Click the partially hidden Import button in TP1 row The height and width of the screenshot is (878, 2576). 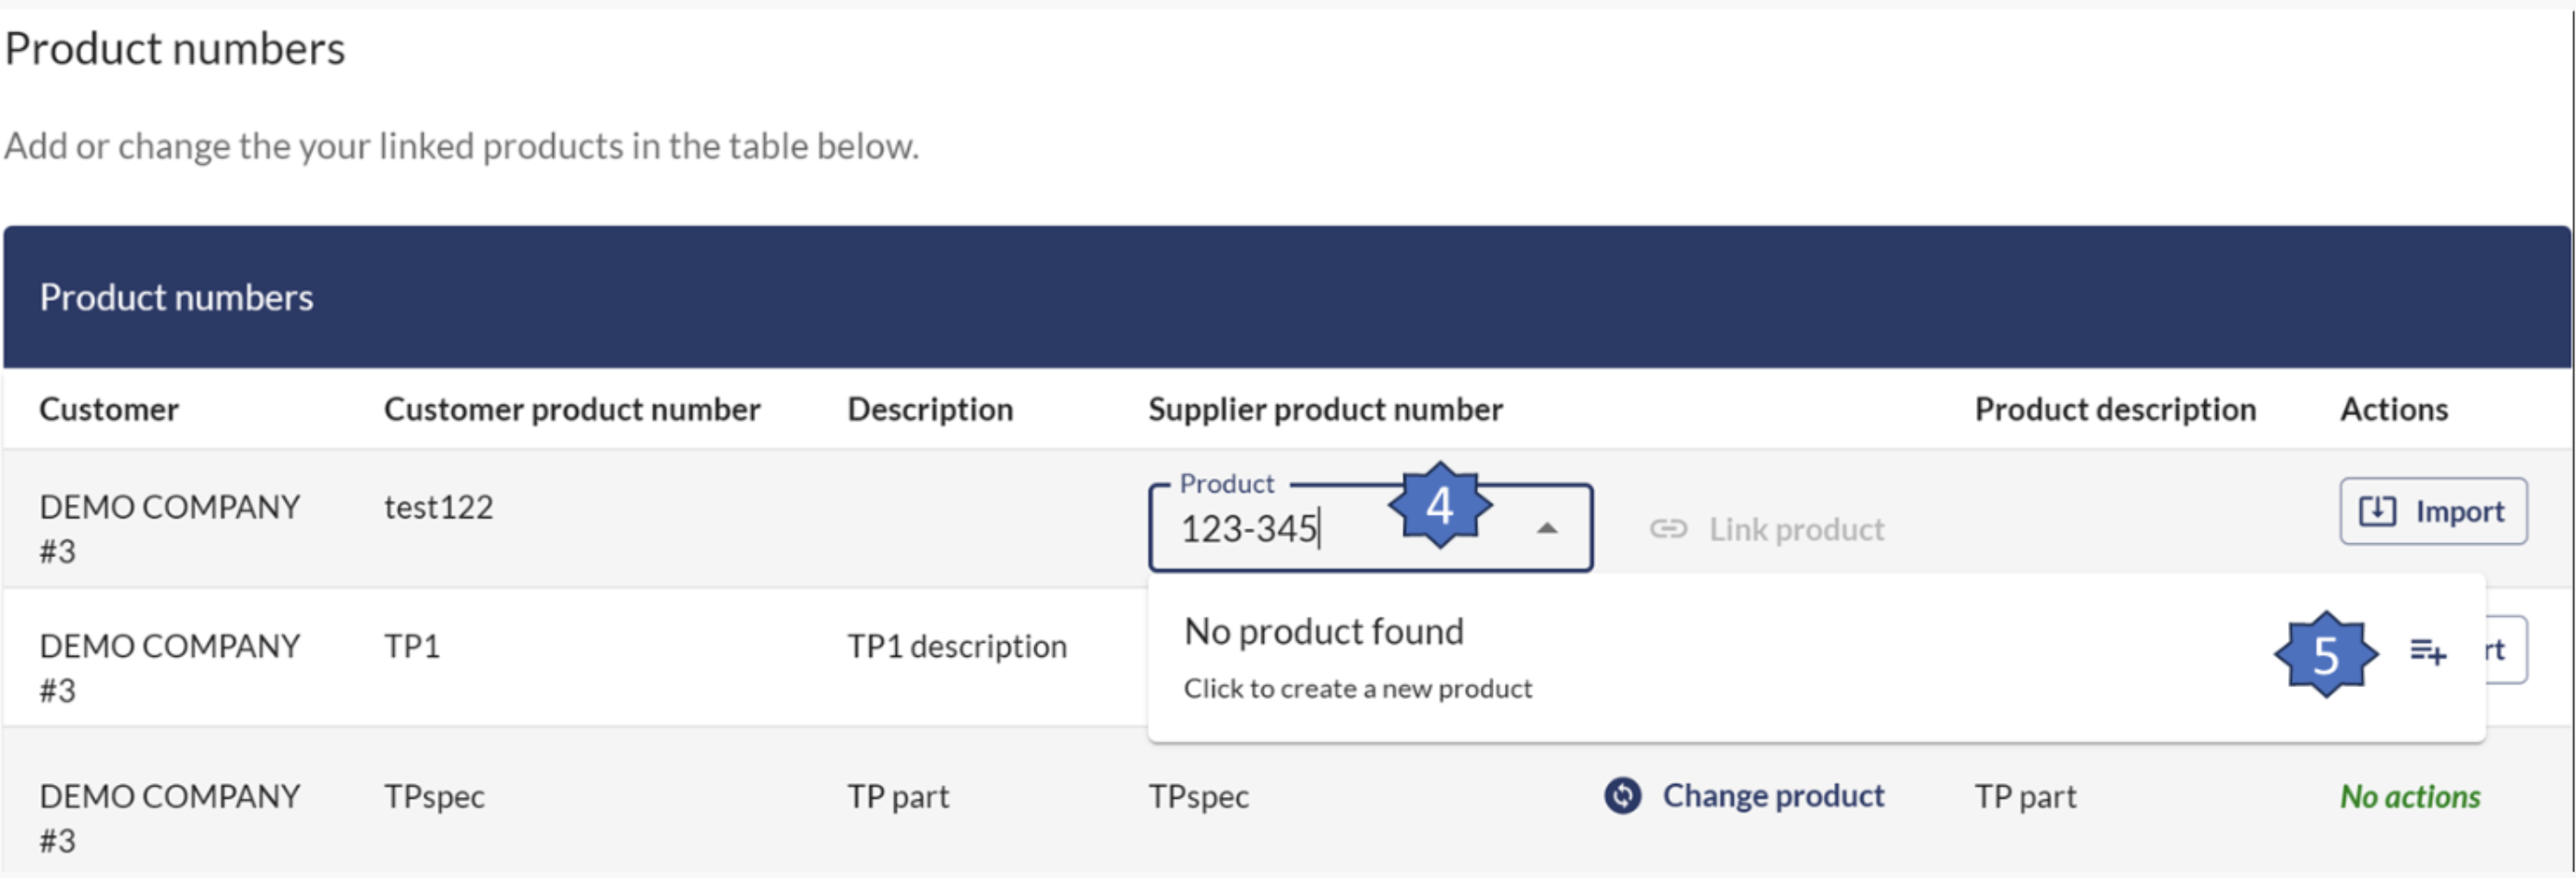tap(2505, 650)
